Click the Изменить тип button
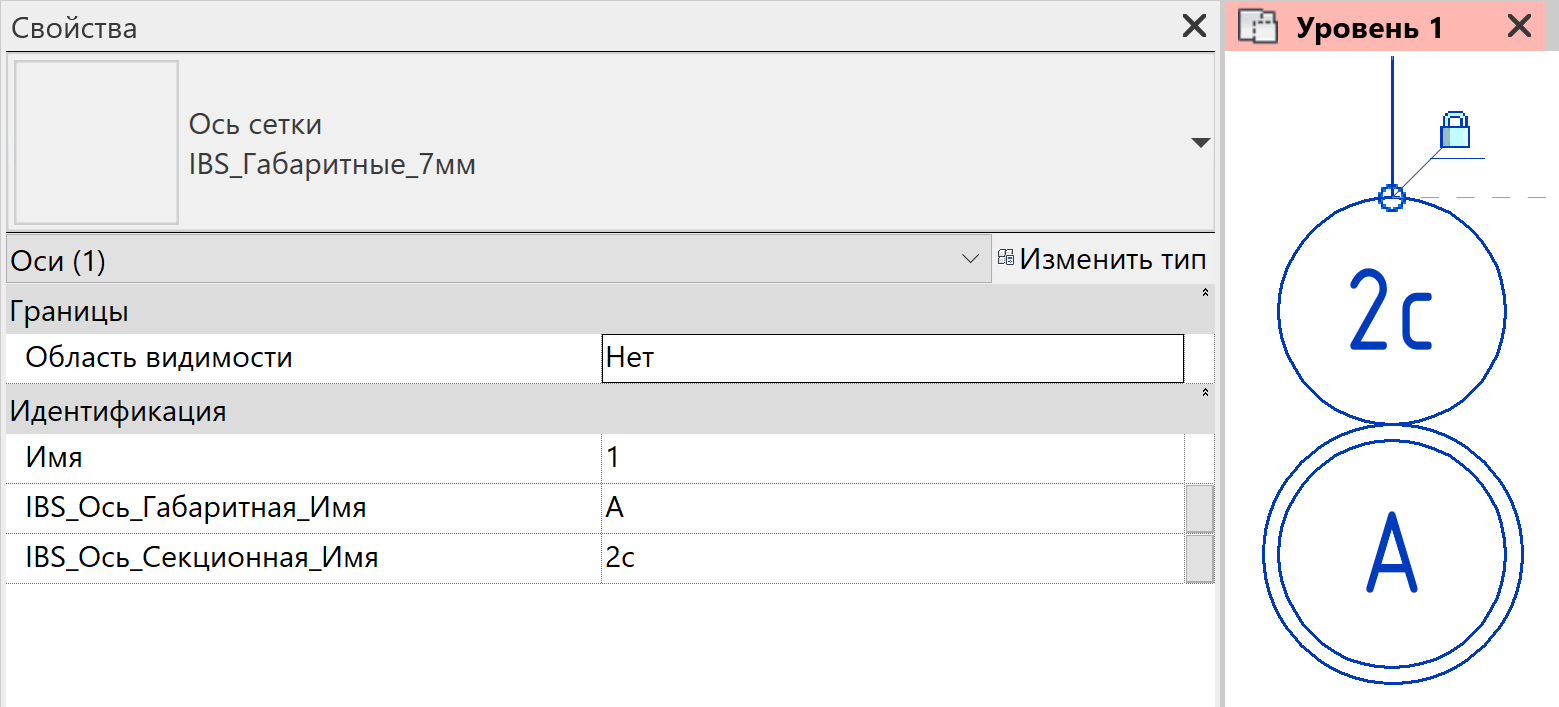The image size is (1559, 707). tap(1101, 260)
